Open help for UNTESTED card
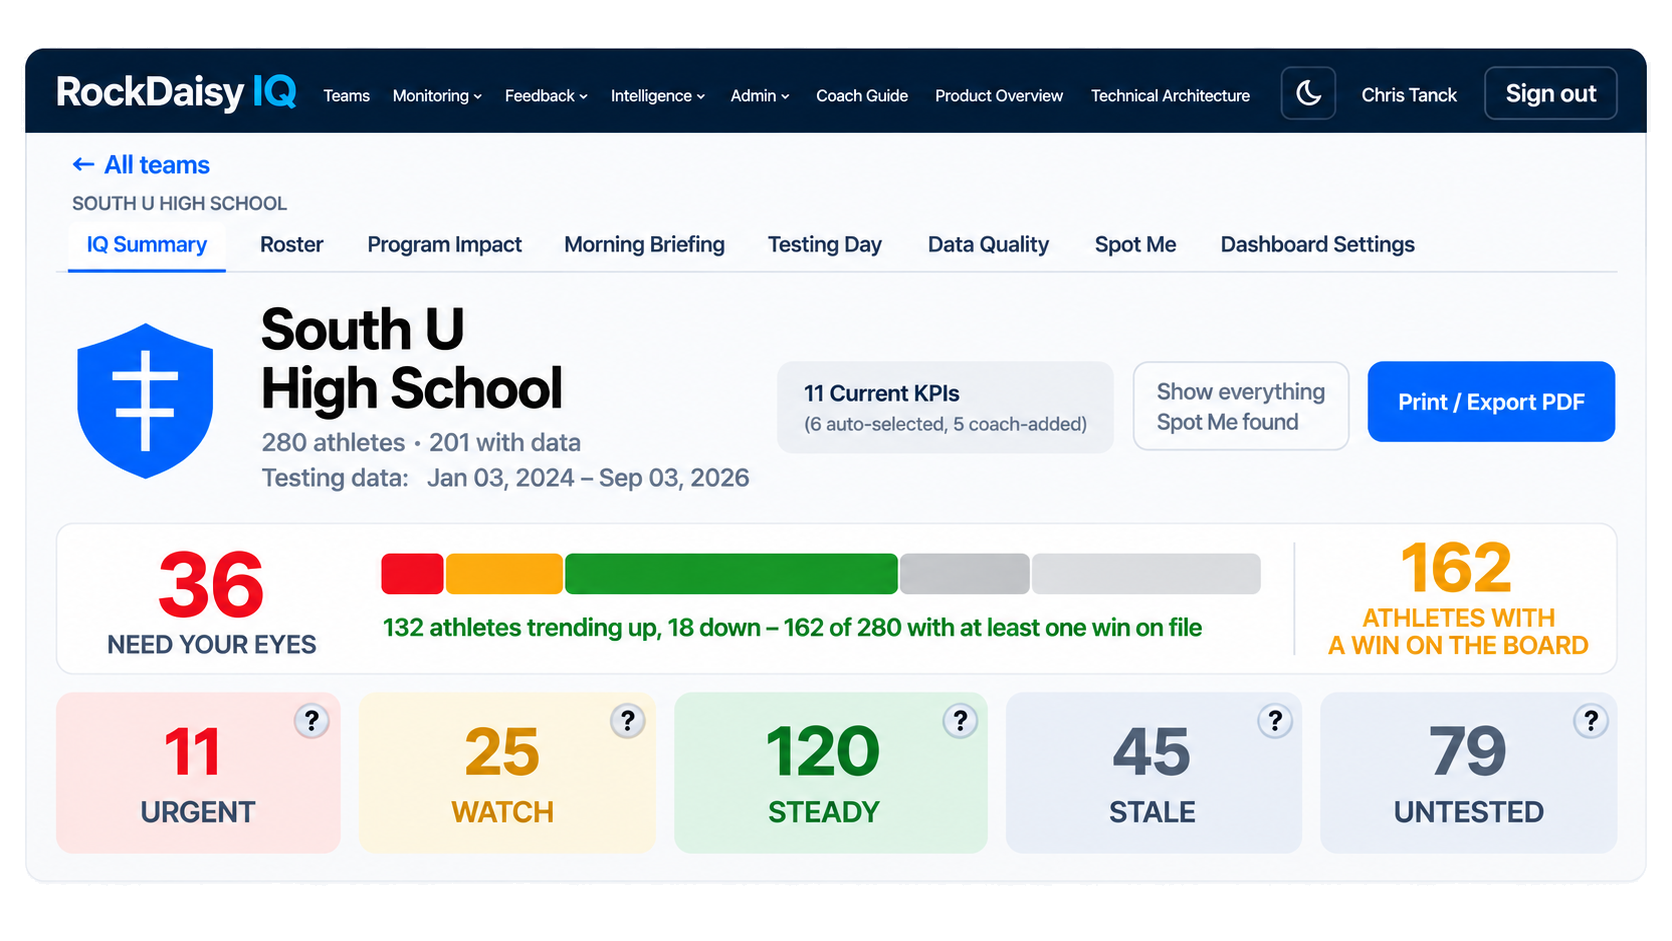 coord(1590,720)
